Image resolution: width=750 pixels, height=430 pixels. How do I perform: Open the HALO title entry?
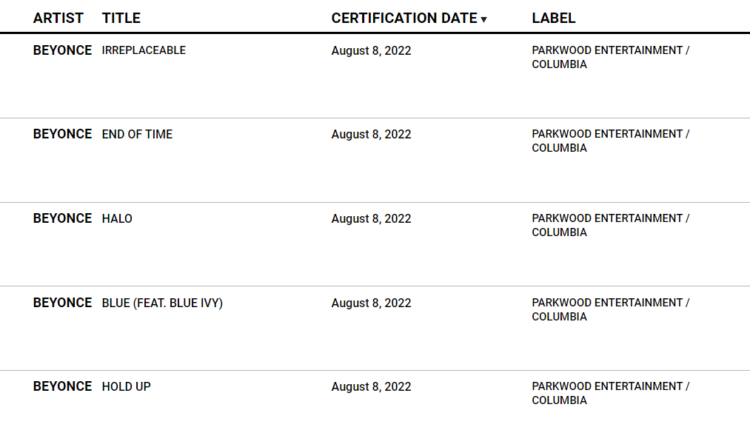[117, 218]
